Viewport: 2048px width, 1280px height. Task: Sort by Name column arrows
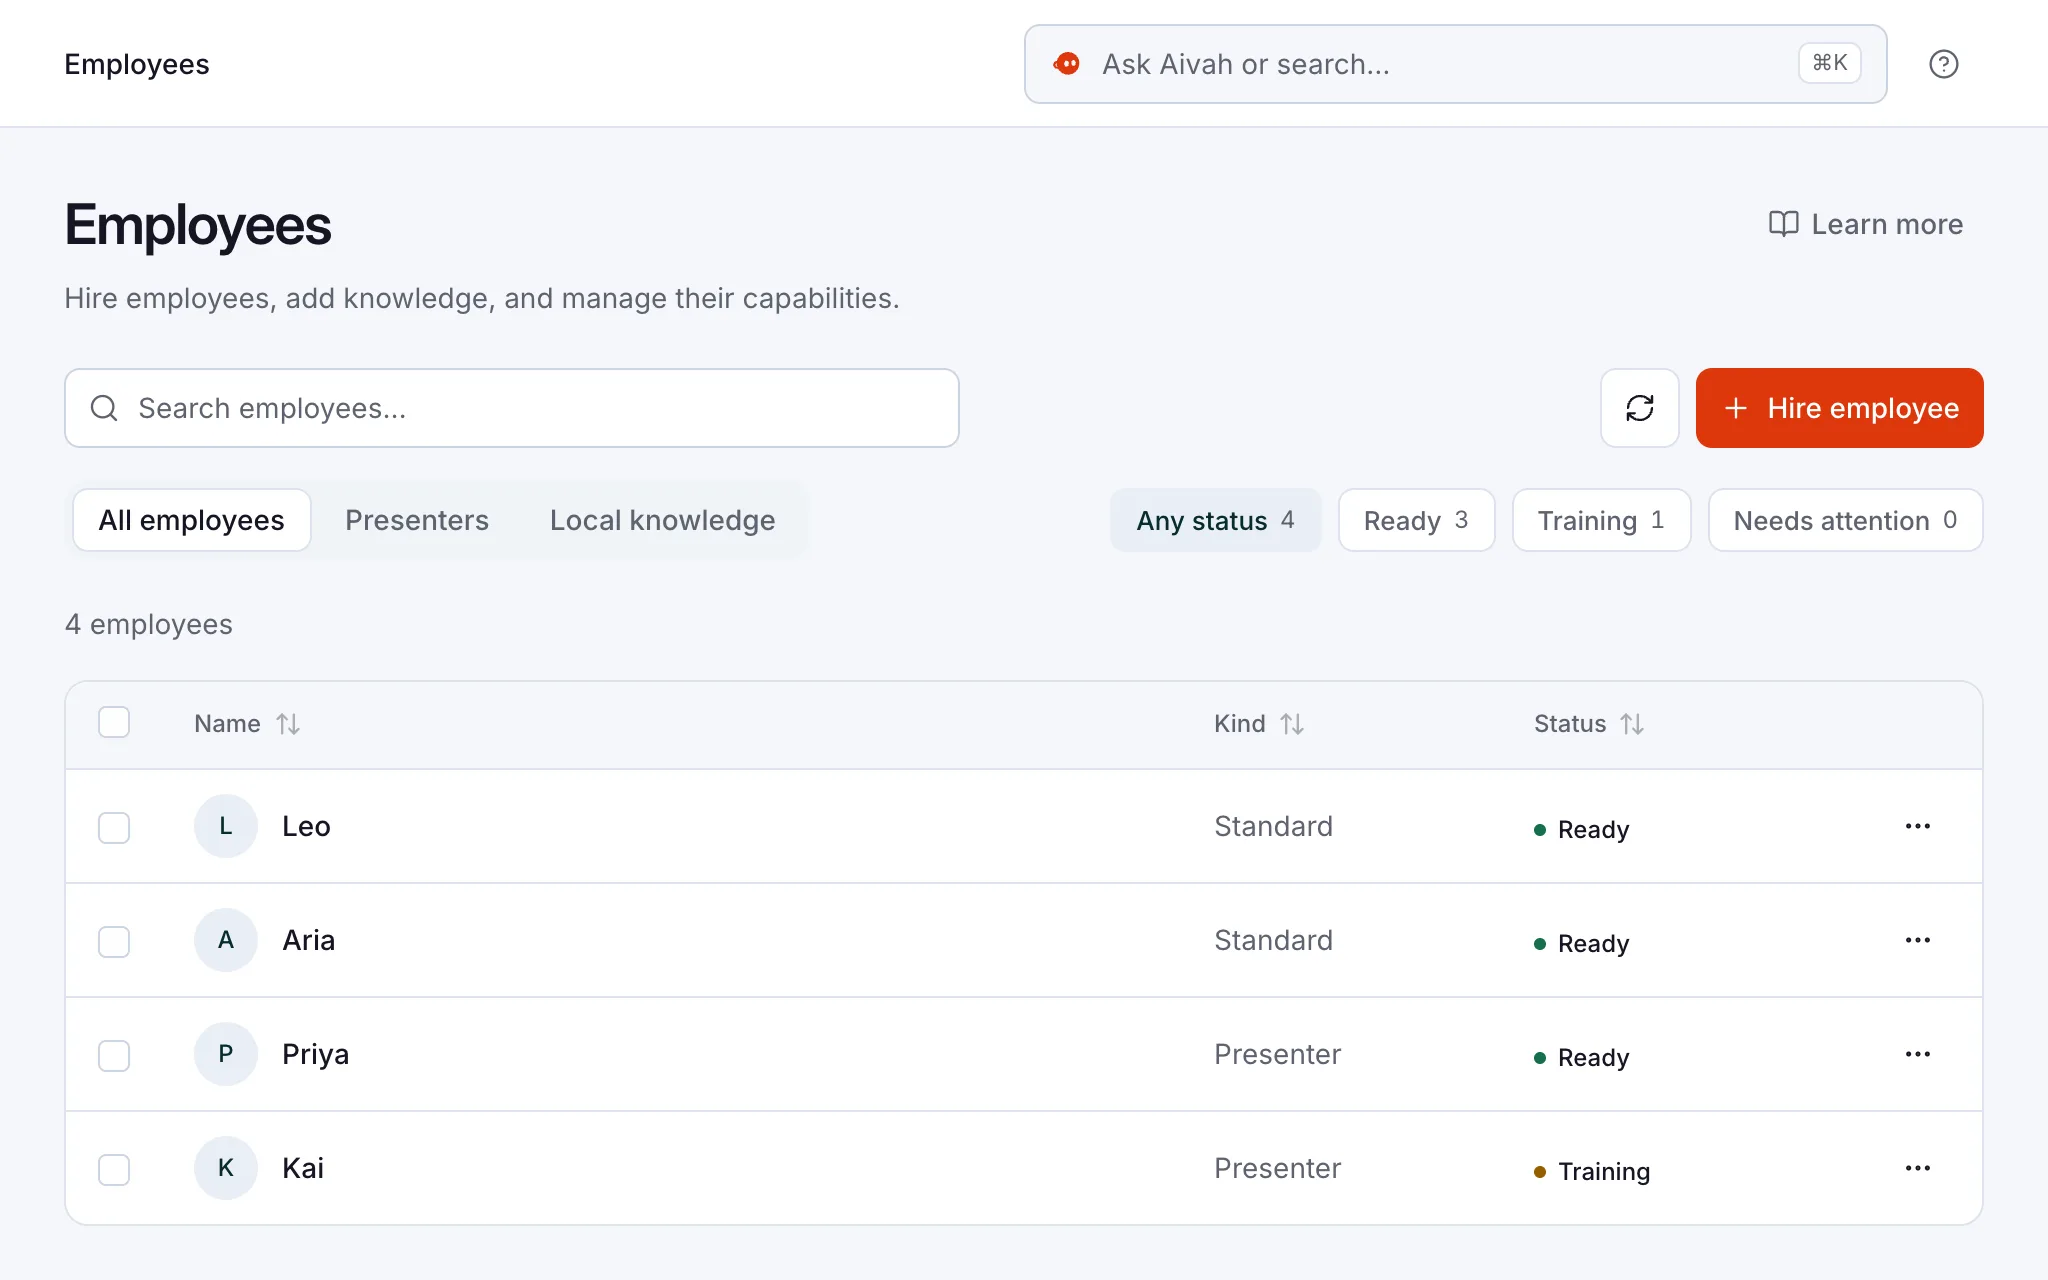[288, 724]
